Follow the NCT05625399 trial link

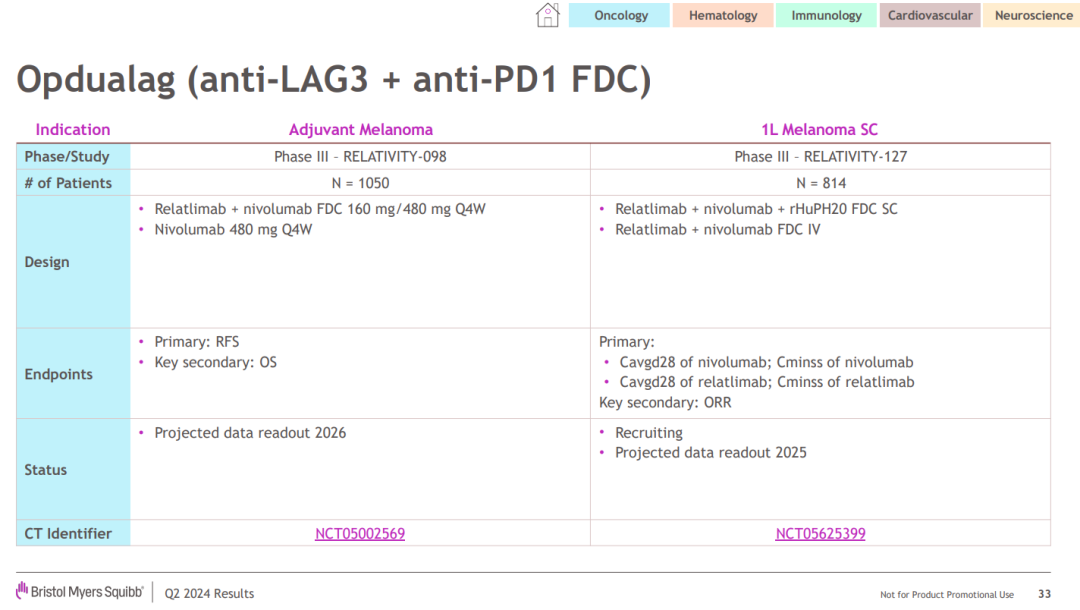[x=820, y=534]
